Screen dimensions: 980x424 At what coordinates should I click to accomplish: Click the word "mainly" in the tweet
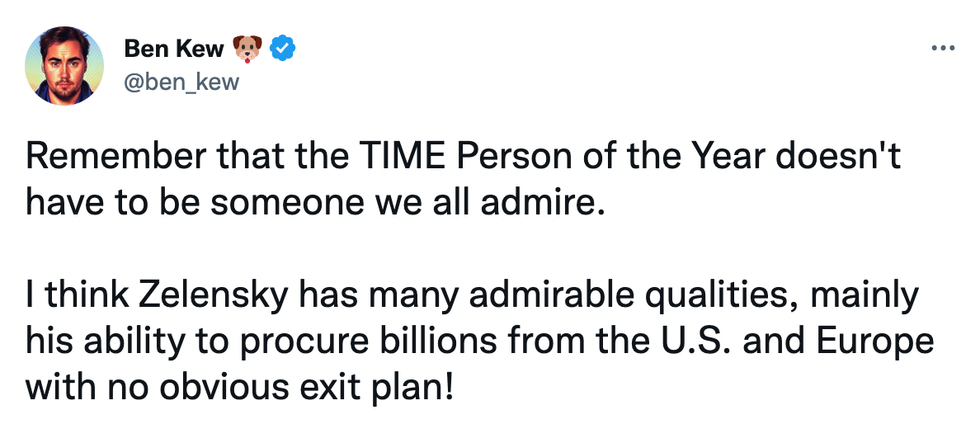tap(869, 295)
